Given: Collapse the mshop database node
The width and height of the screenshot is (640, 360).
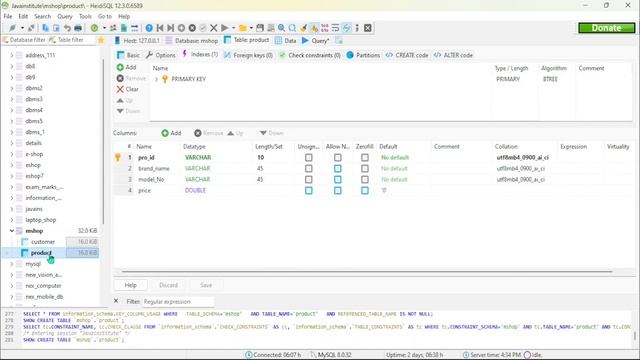Looking at the screenshot, I should 12,231.
